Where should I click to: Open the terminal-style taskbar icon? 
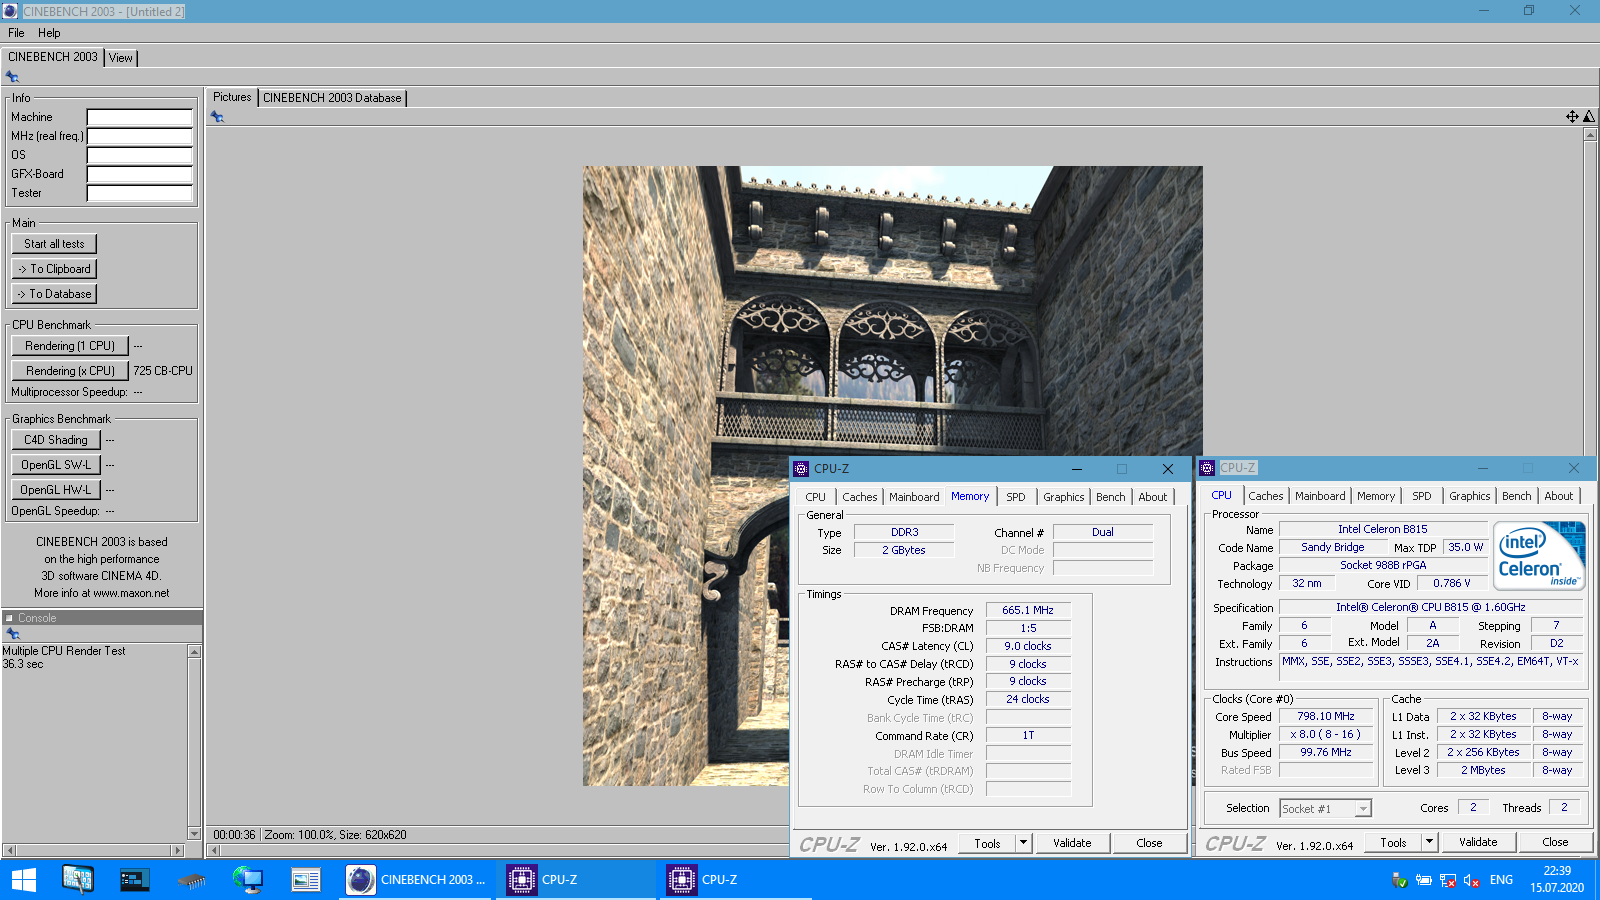pos(134,880)
